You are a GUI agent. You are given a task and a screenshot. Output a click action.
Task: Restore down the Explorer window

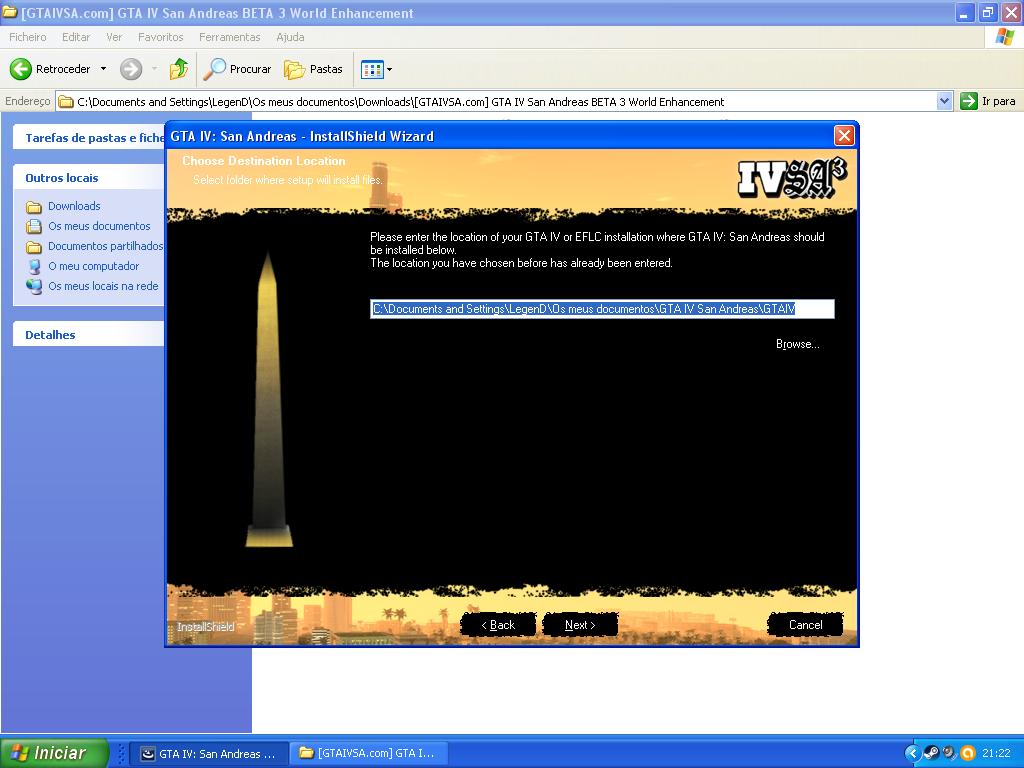pos(987,13)
